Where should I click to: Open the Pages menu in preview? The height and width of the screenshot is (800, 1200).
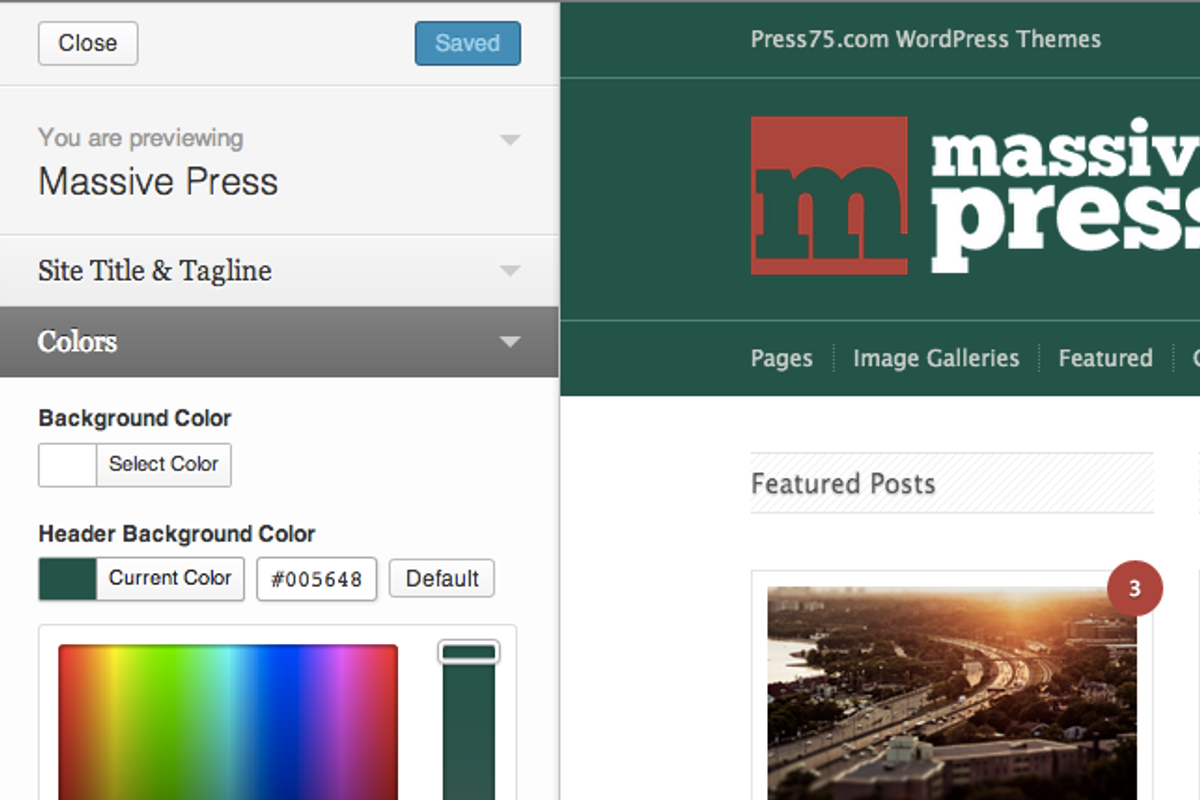pyautogui.click(x=782, y=358)
